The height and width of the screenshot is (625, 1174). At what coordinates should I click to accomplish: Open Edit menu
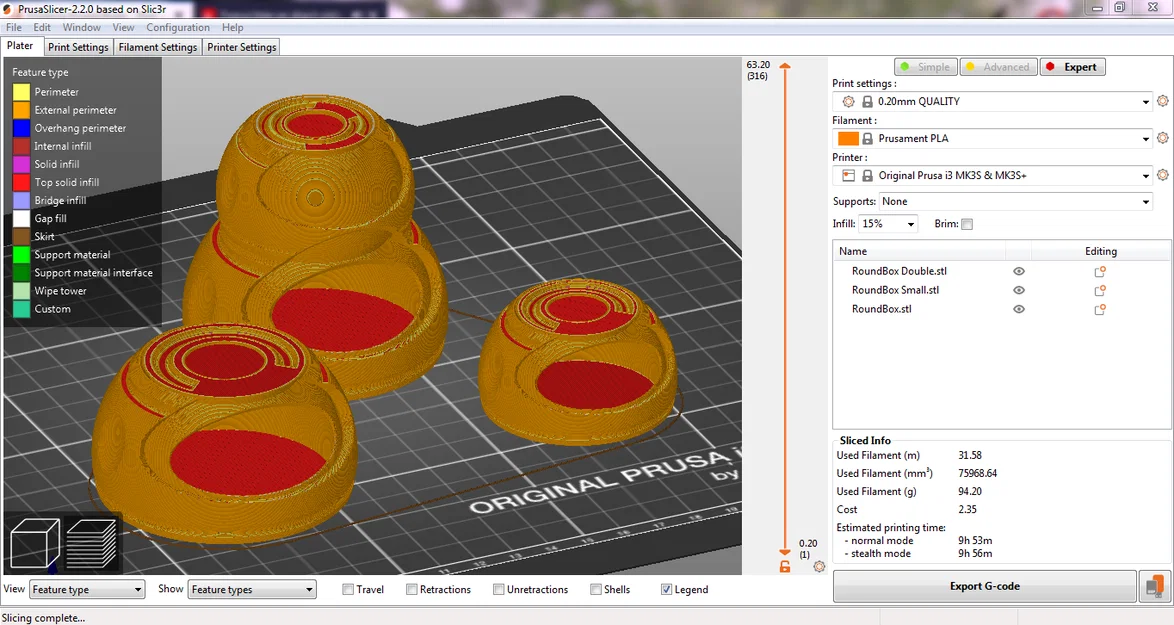coord(42,27)
